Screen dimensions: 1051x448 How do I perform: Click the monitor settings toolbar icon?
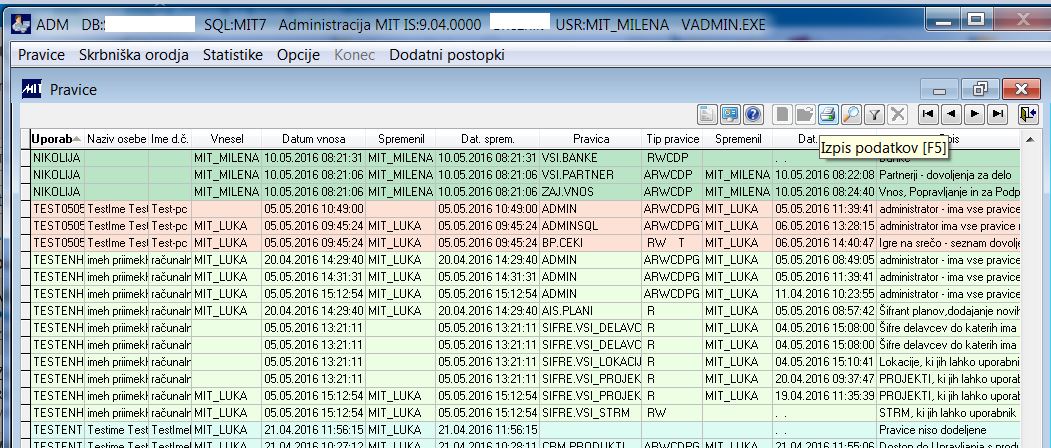(730, 115)
